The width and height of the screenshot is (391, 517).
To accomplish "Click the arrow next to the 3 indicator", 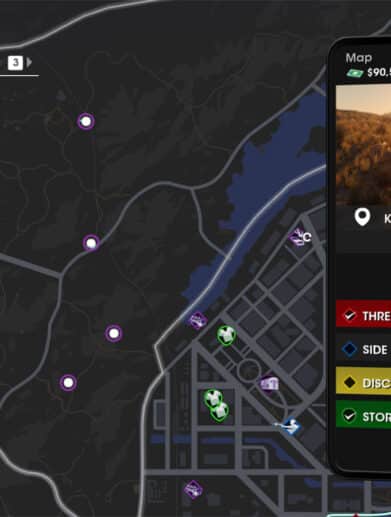I will click(29, 62).
